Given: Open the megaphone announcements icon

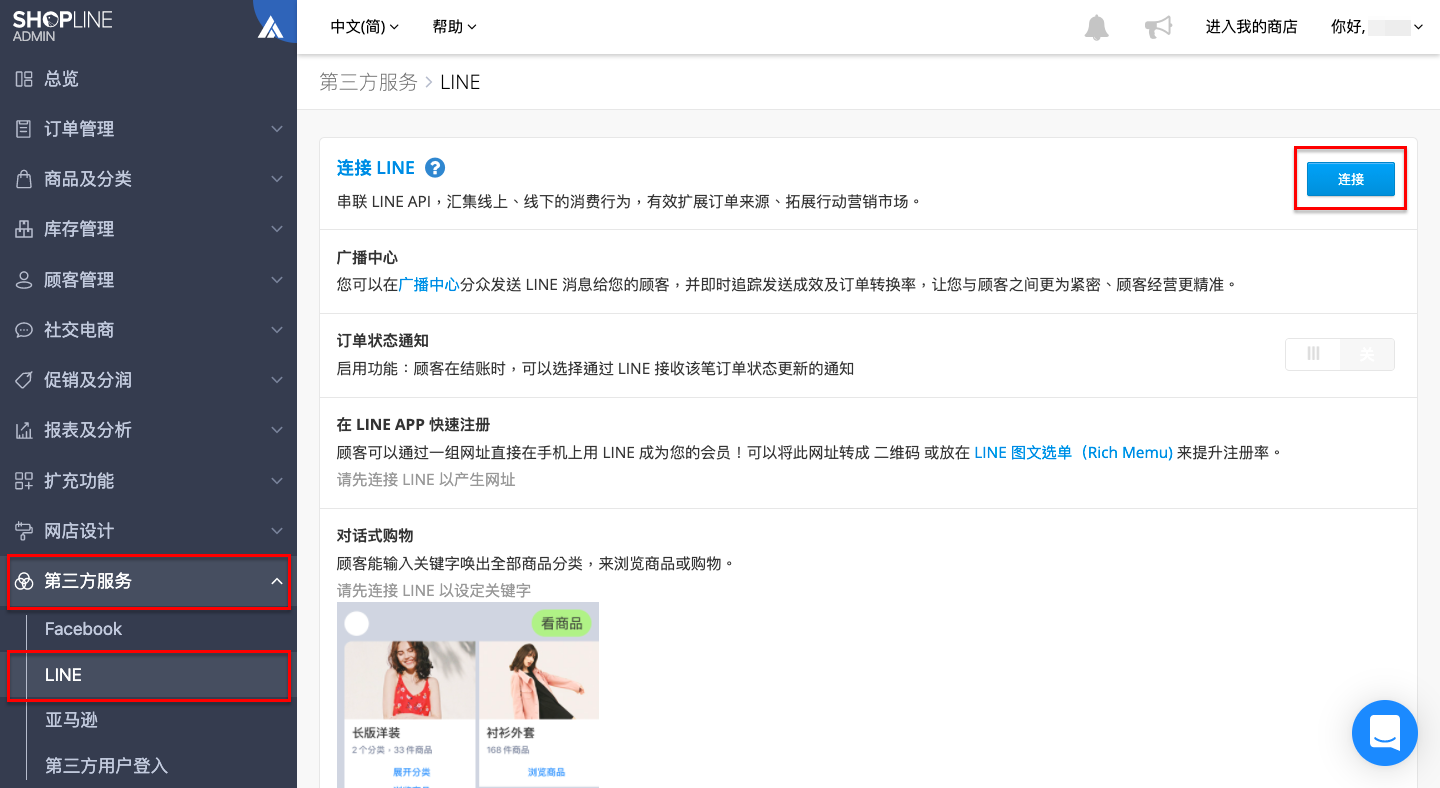Looking at the screenshot, I should [1158, 27].
